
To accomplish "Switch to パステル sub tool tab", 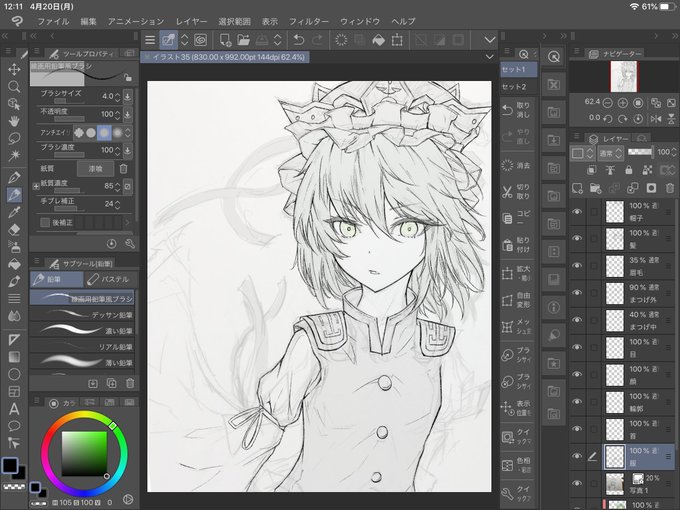I will (110, 279).
